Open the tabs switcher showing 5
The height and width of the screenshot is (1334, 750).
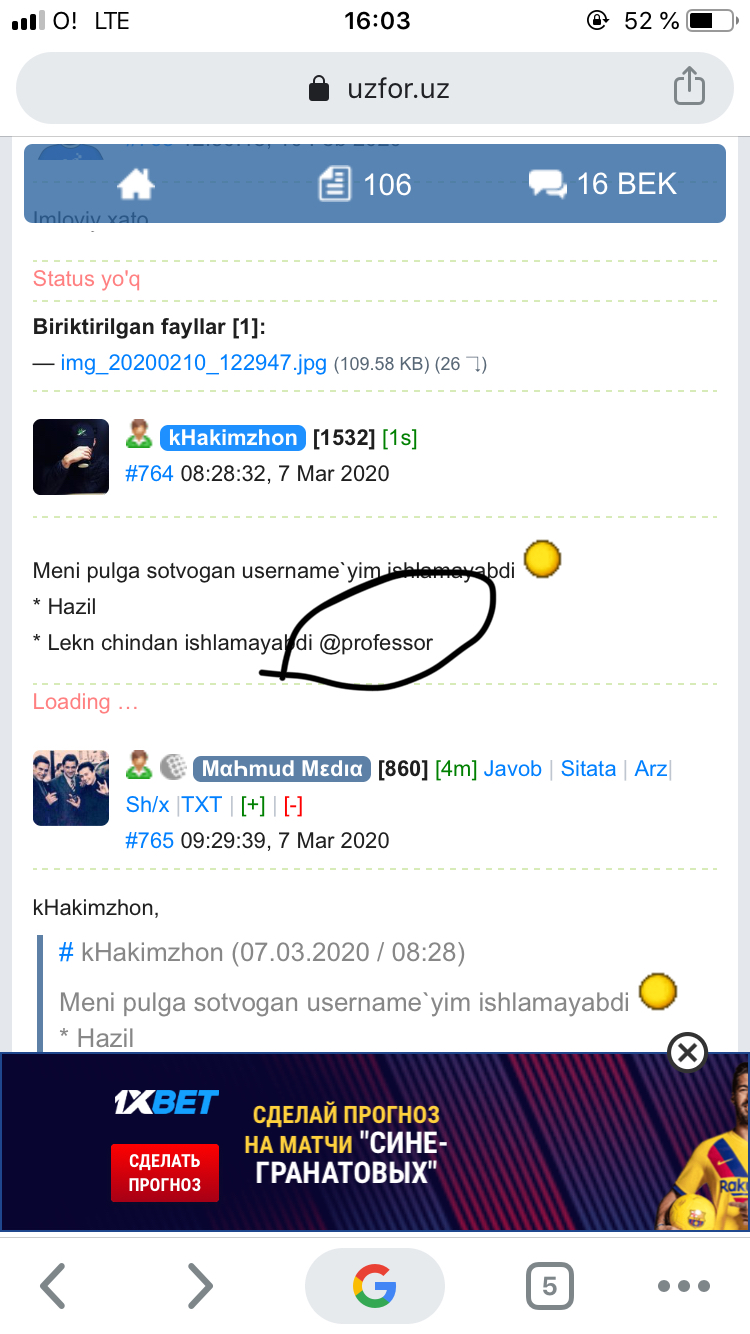[549, 1286]
